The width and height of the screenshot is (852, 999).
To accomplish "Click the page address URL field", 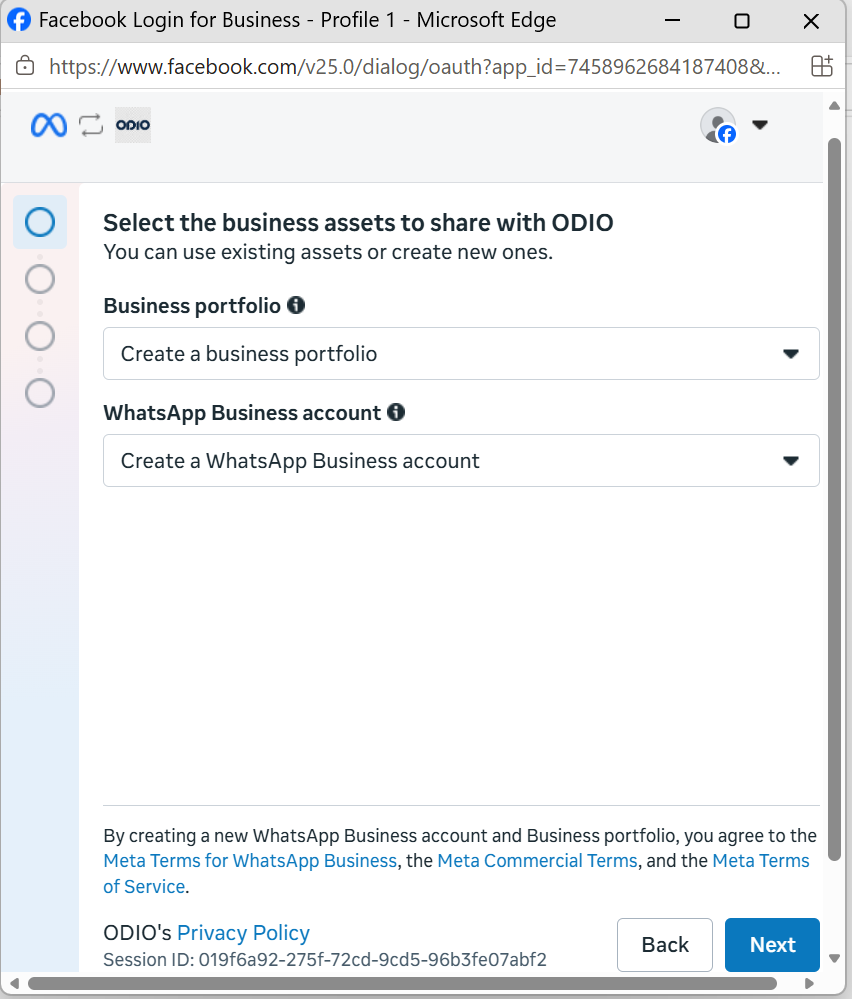I will pyautogui.click(x=414, y=66).
